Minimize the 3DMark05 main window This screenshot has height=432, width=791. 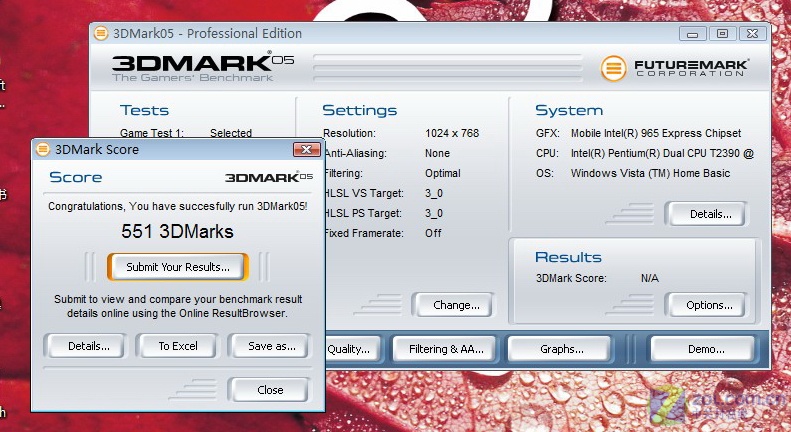tap(692, 34)
